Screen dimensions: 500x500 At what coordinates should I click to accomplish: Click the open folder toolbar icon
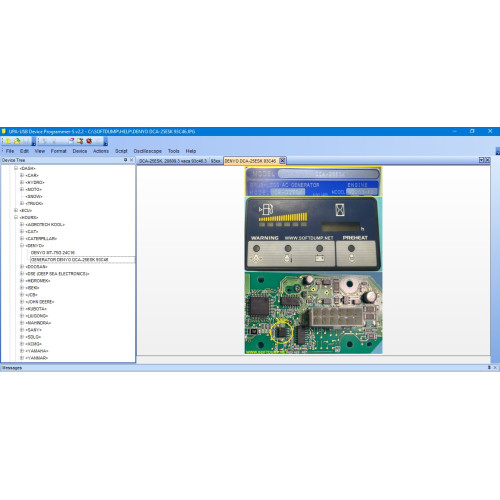pos(17,141)
